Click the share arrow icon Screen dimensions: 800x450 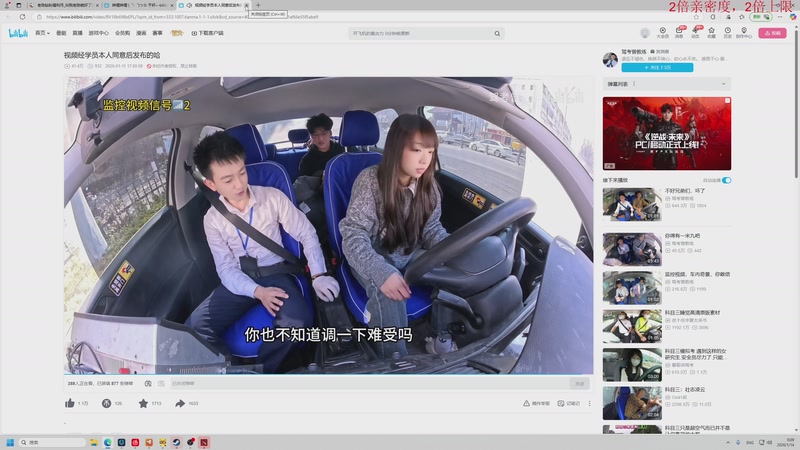[180, 403]
